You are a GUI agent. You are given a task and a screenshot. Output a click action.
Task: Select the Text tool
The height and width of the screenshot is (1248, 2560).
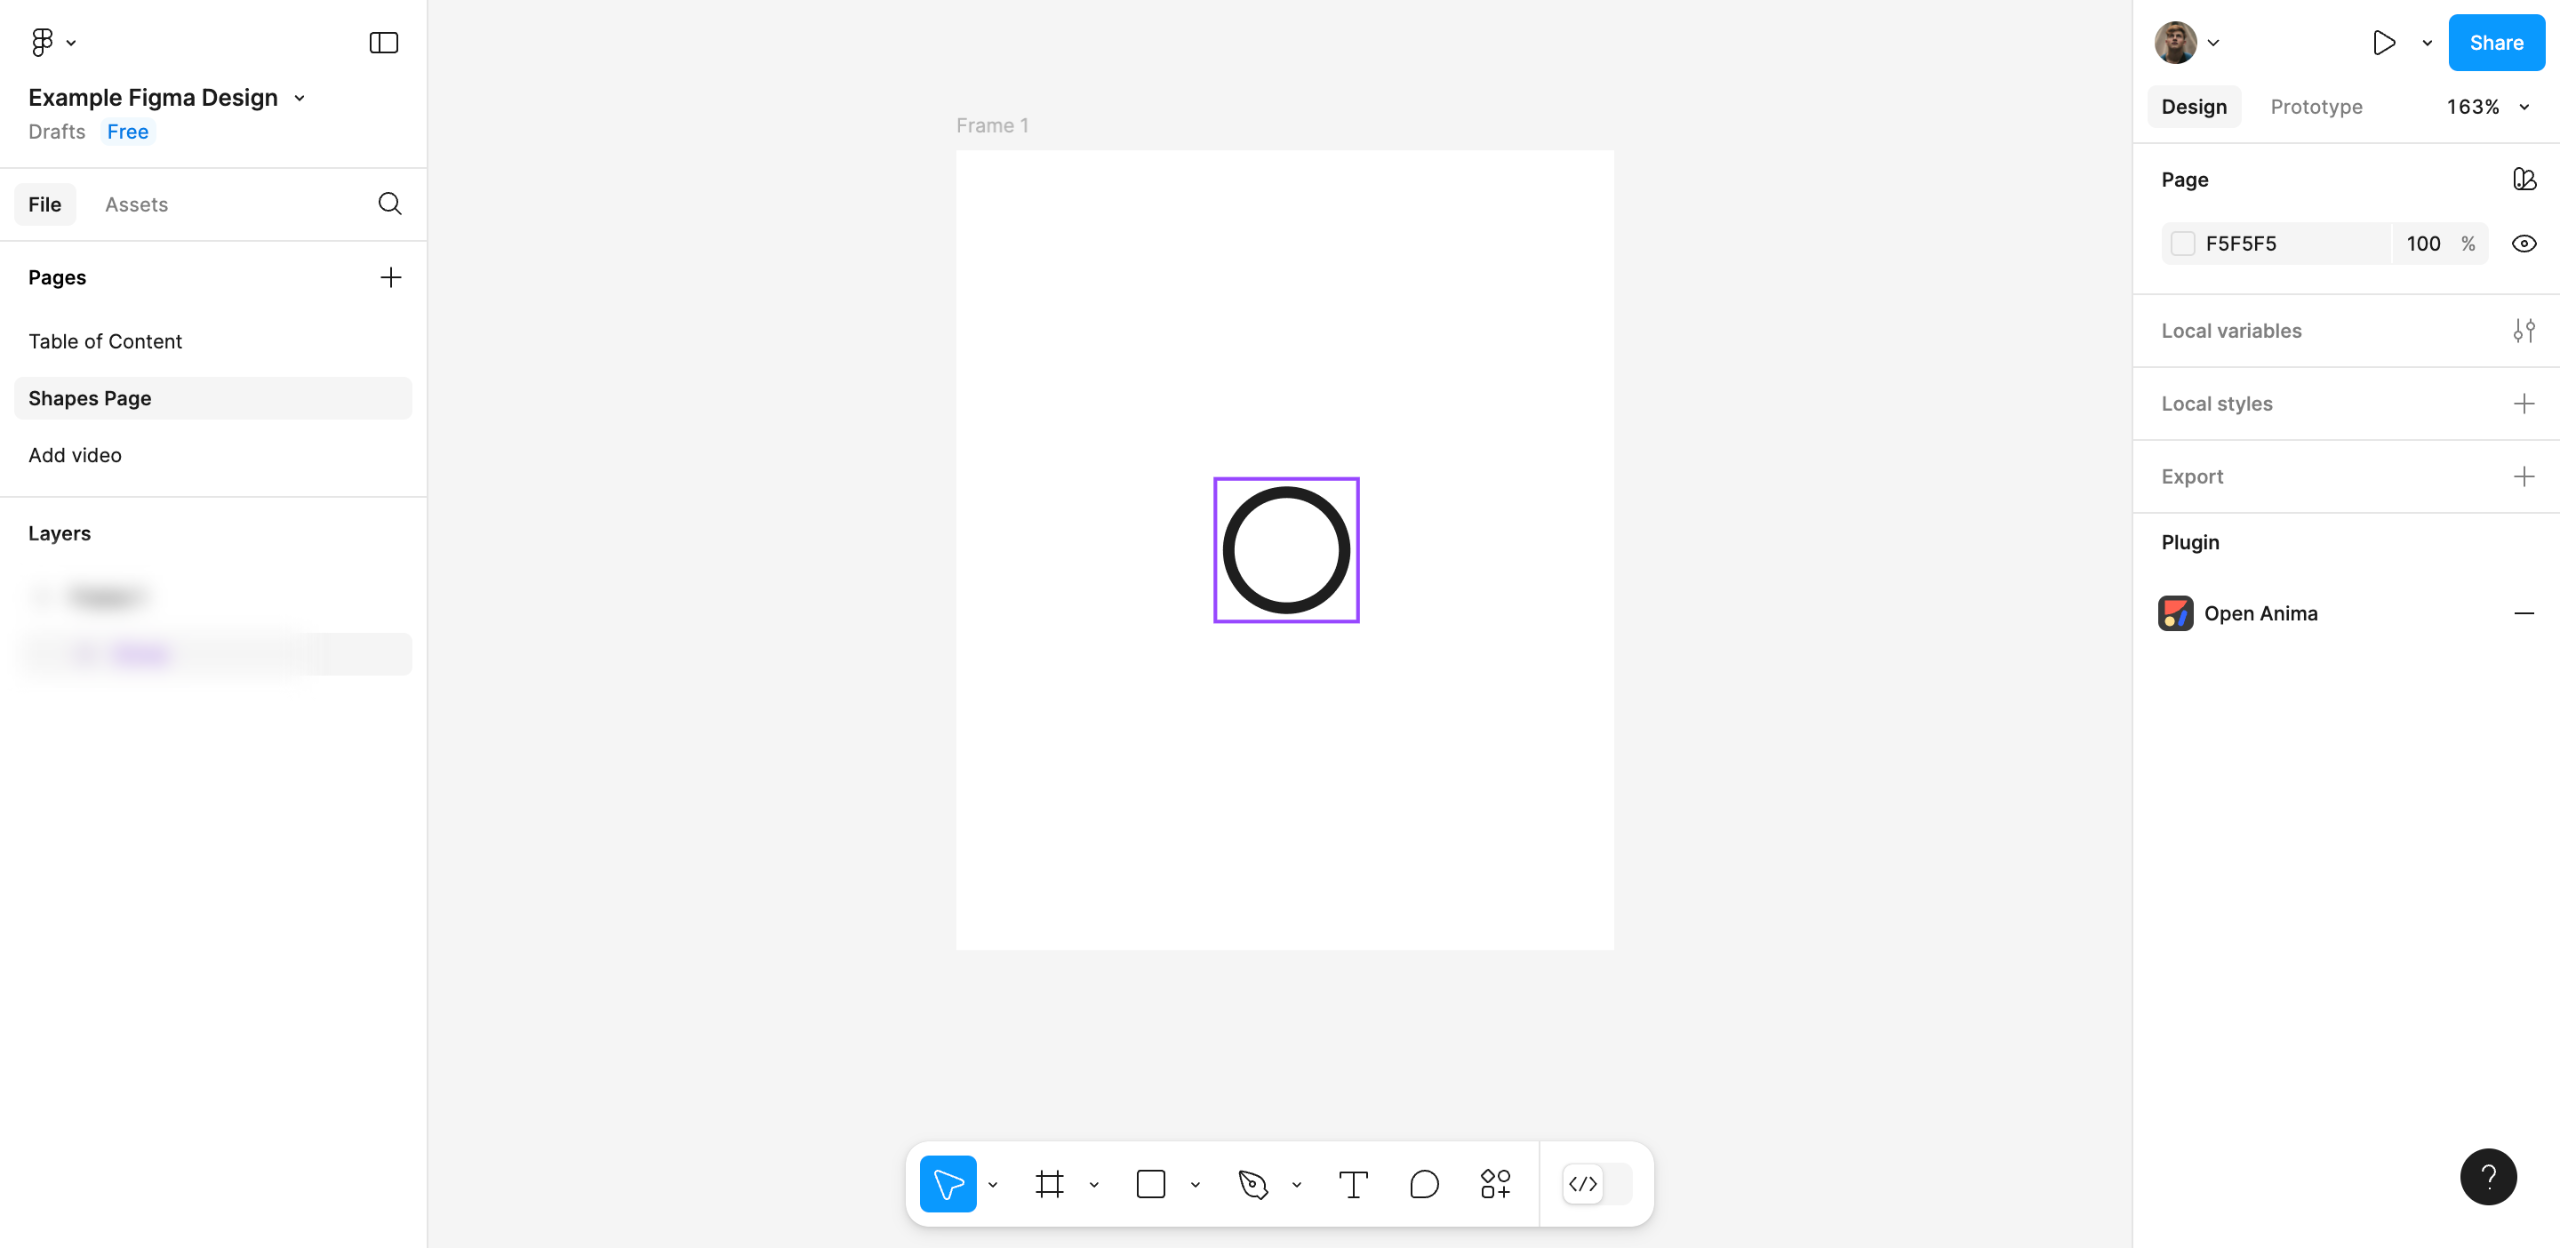pos(1354,1183)
